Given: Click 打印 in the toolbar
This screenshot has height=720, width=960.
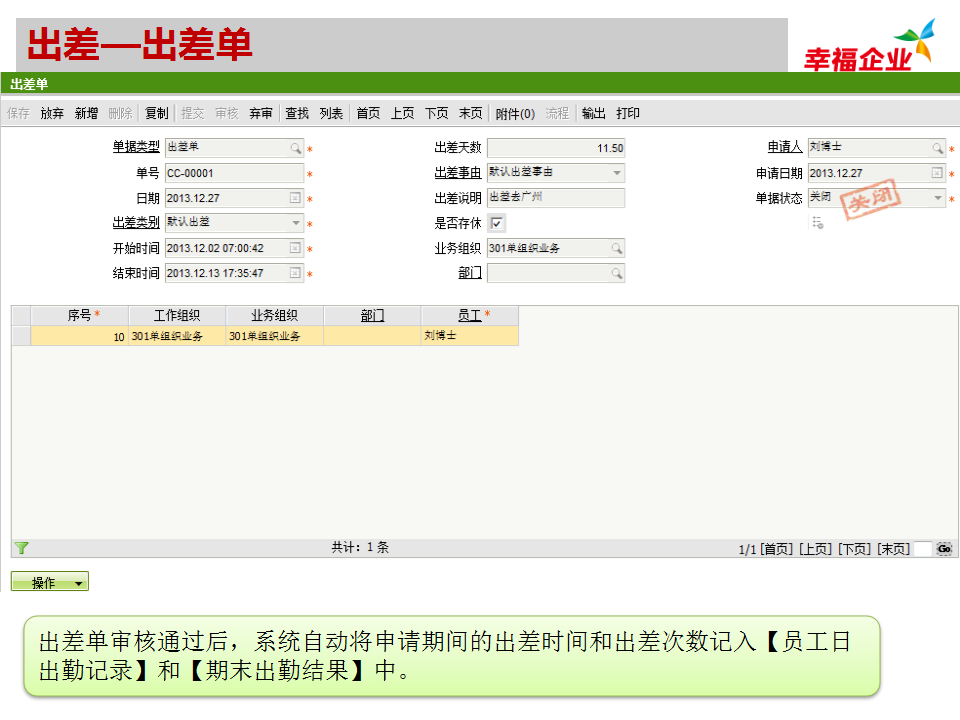Looking at the screenshot, I should (628, 114).
